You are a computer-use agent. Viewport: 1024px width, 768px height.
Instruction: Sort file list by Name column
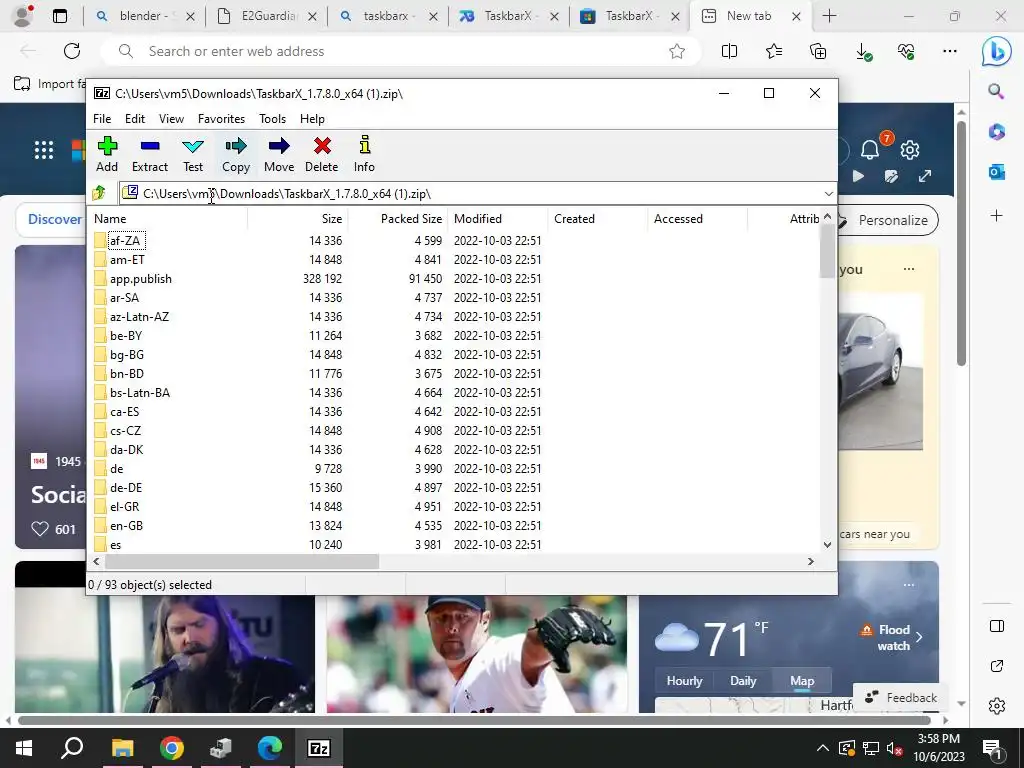[x=167, y=219]
